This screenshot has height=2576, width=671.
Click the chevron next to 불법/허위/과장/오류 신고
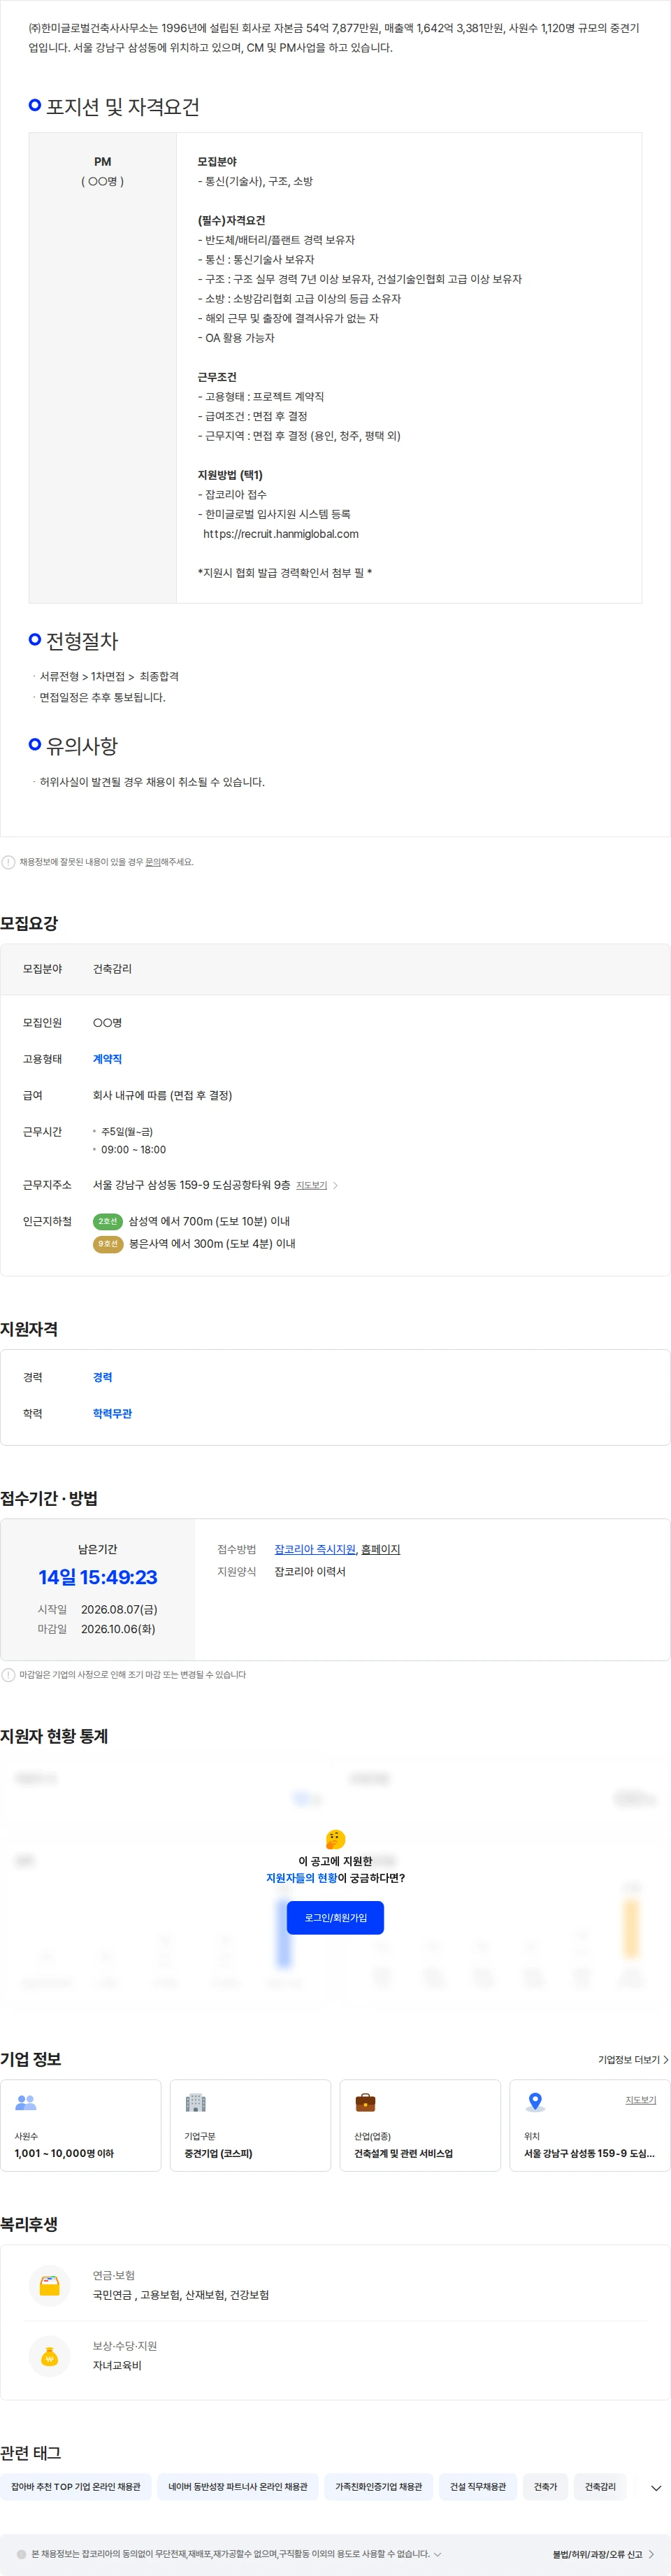651,2554
